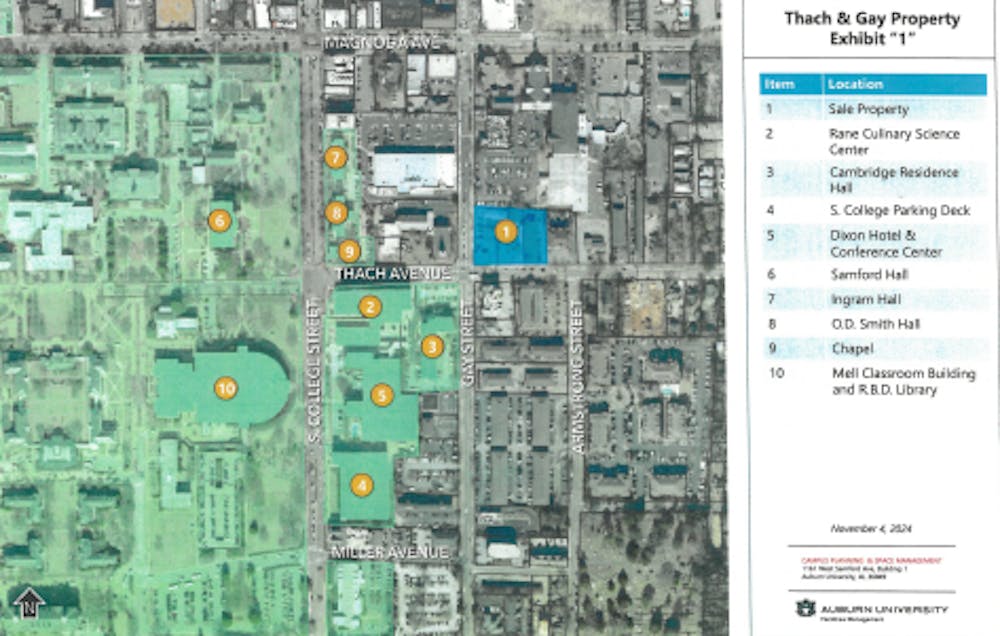Viewport: 1000px width, 636px height.
Task: Click the orange marker numbered 9
Action: 349,251
